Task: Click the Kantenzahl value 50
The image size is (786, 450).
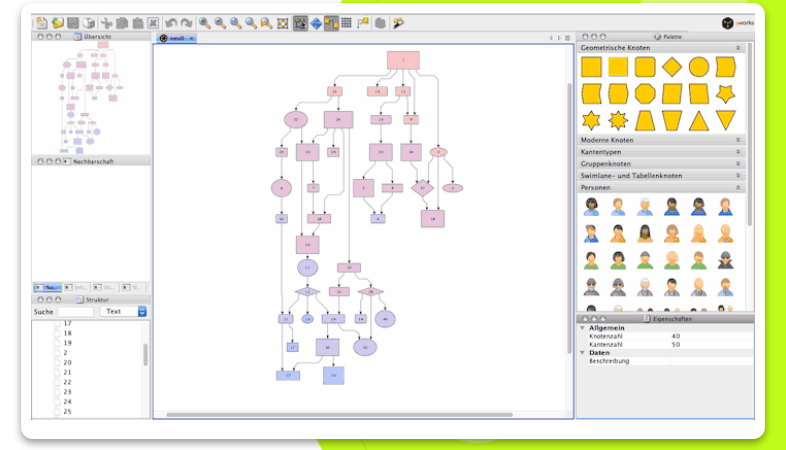Action: click(x=676, y=345)
